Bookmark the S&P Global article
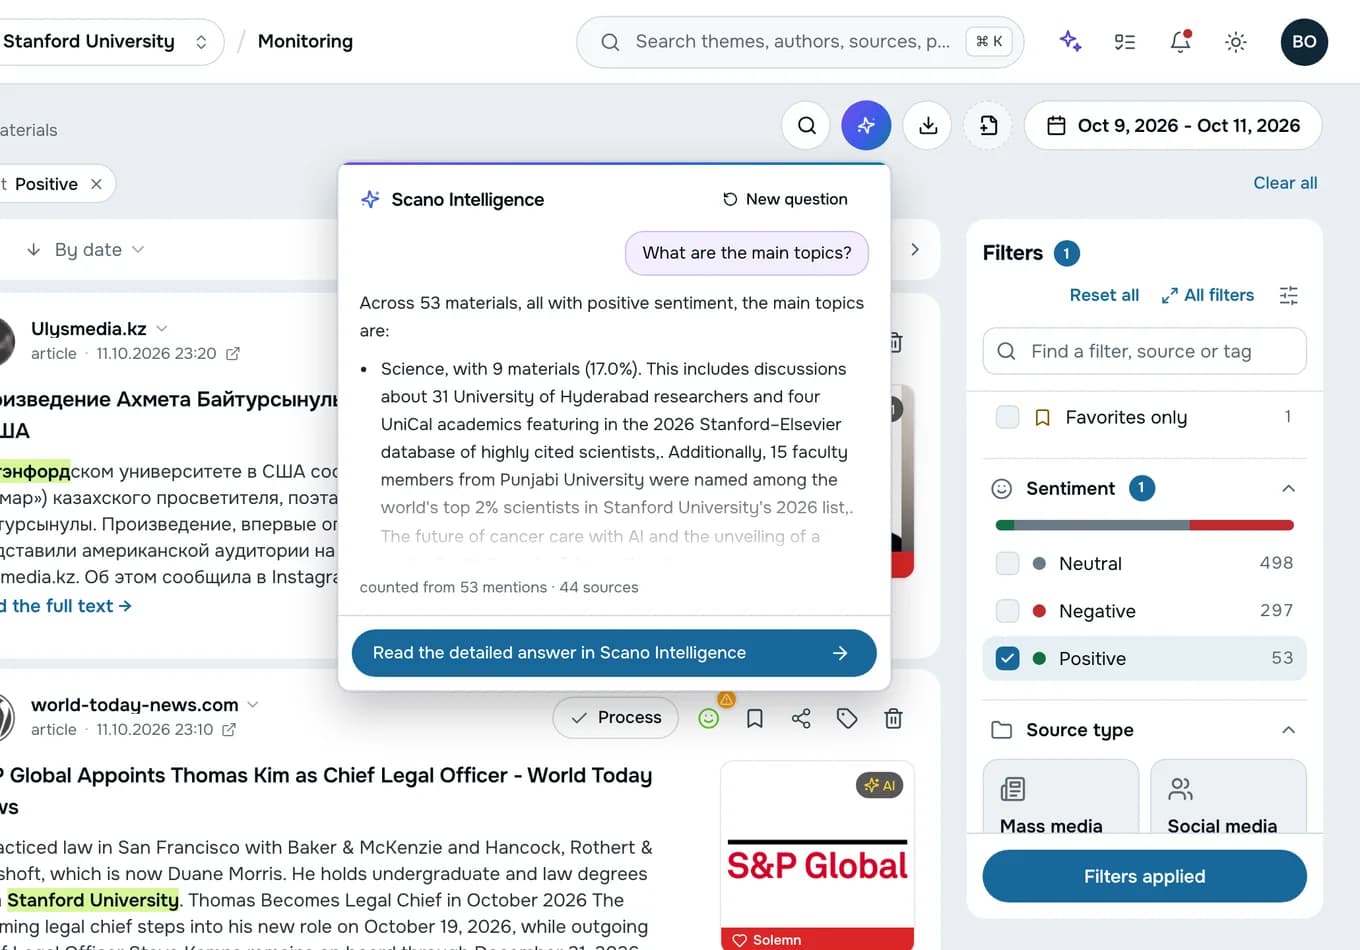The image size is (1360, 950). click(x=755, y=718)
